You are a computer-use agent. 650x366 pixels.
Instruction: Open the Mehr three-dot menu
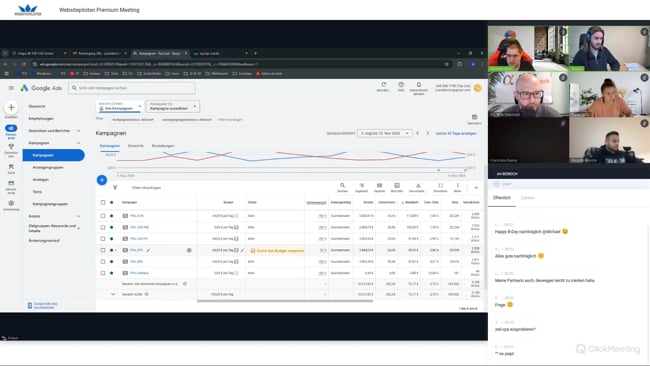click(458, 185)
